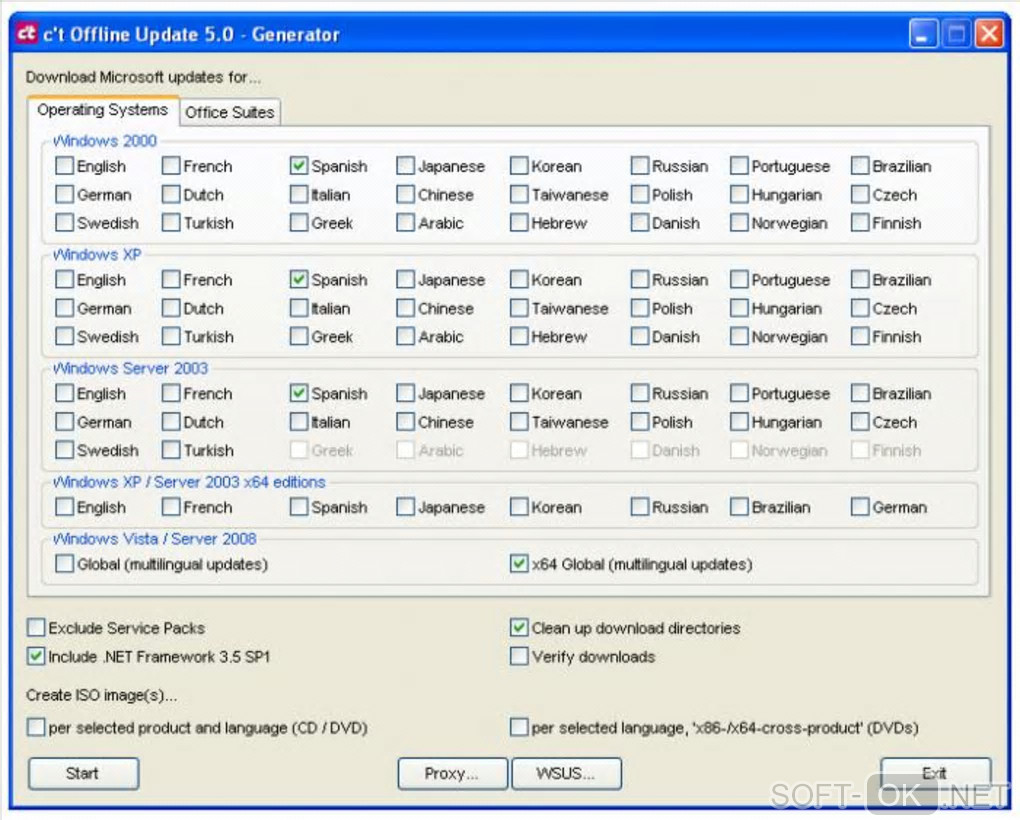
Task: Check Taiwanese under Windows Server 2003
Action: click(x=519, y=422)
